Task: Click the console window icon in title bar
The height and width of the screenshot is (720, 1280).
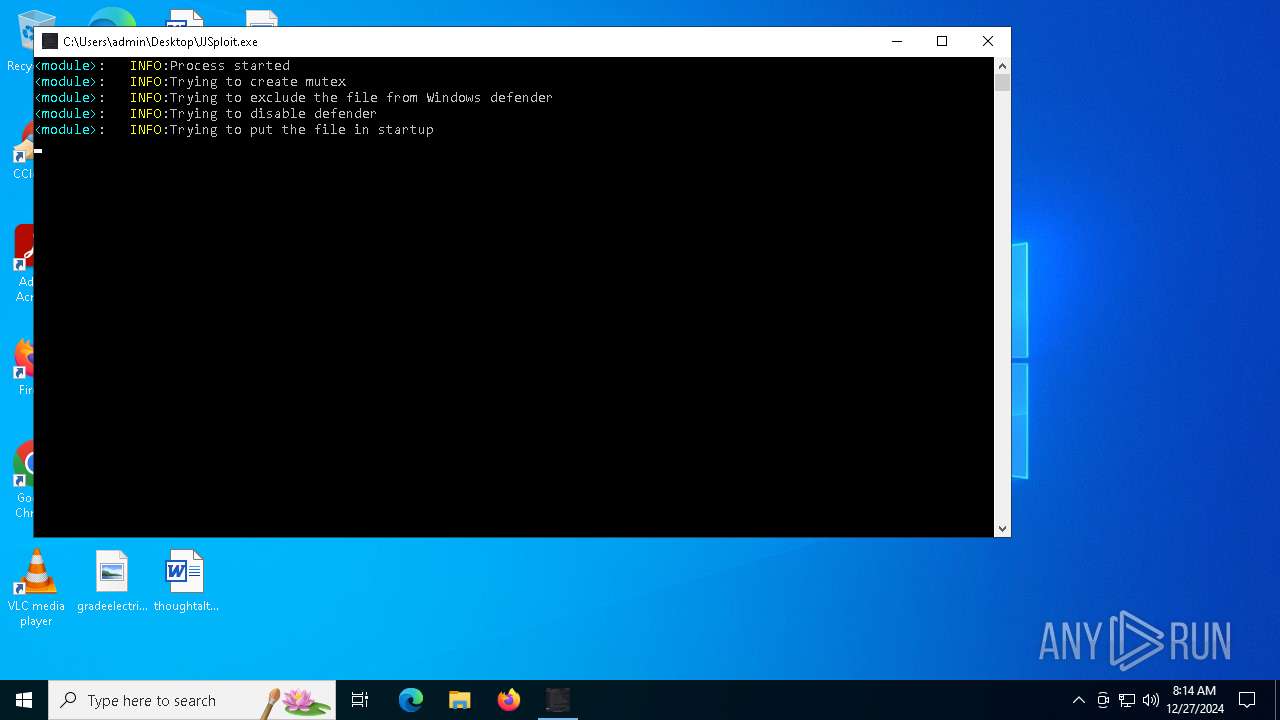Action: (50, 41)
